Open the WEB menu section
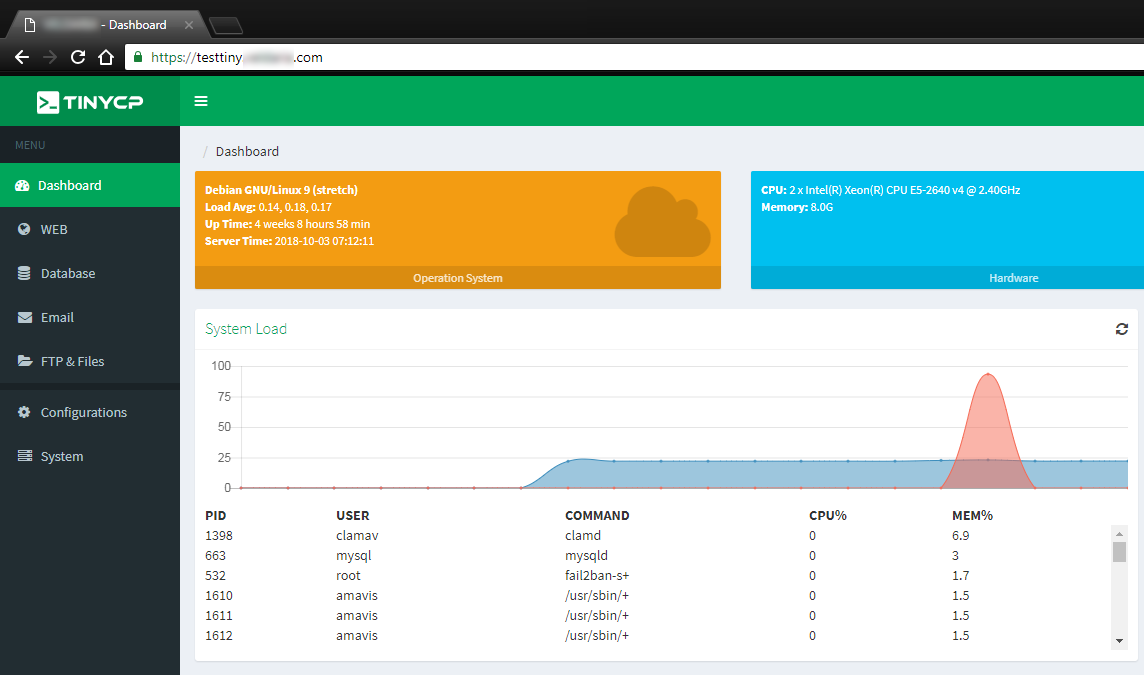The height and width of the screenshot is (675, 1144). (x=90, y=229)
